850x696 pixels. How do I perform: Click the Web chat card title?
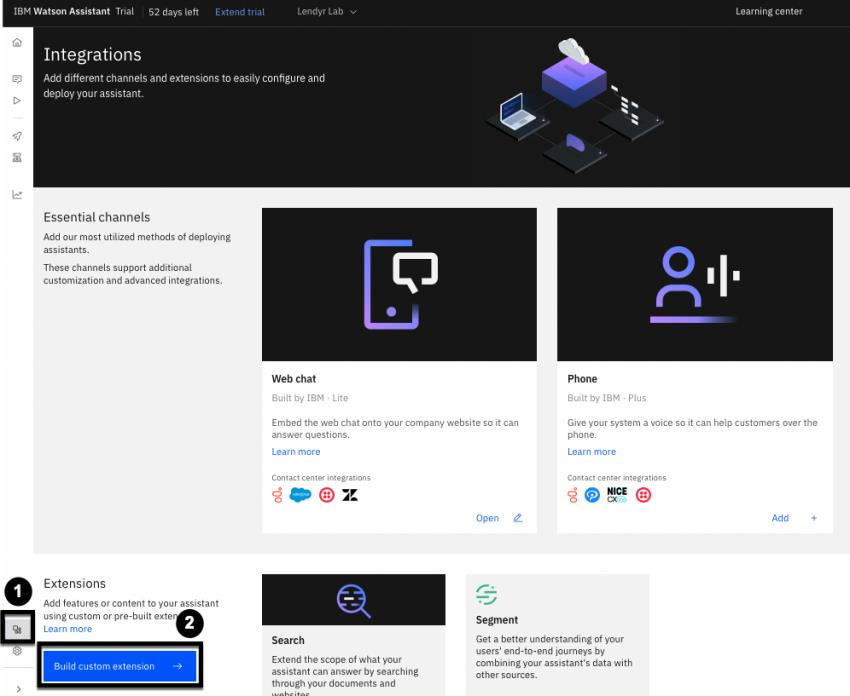(294, 379)
